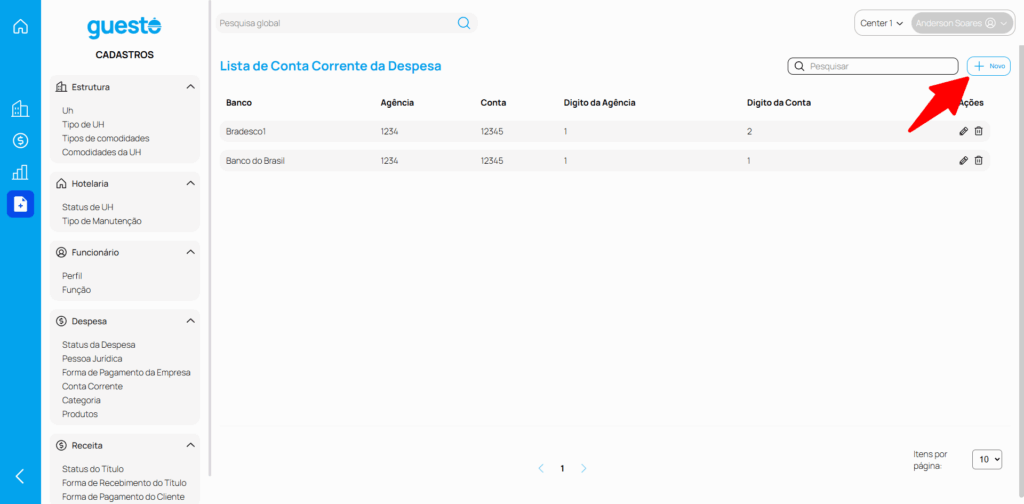Image resolution: width=1024 pixels, height=504 pixels.
Task: Click the global search magnifier icon
Action: (463, 23)
